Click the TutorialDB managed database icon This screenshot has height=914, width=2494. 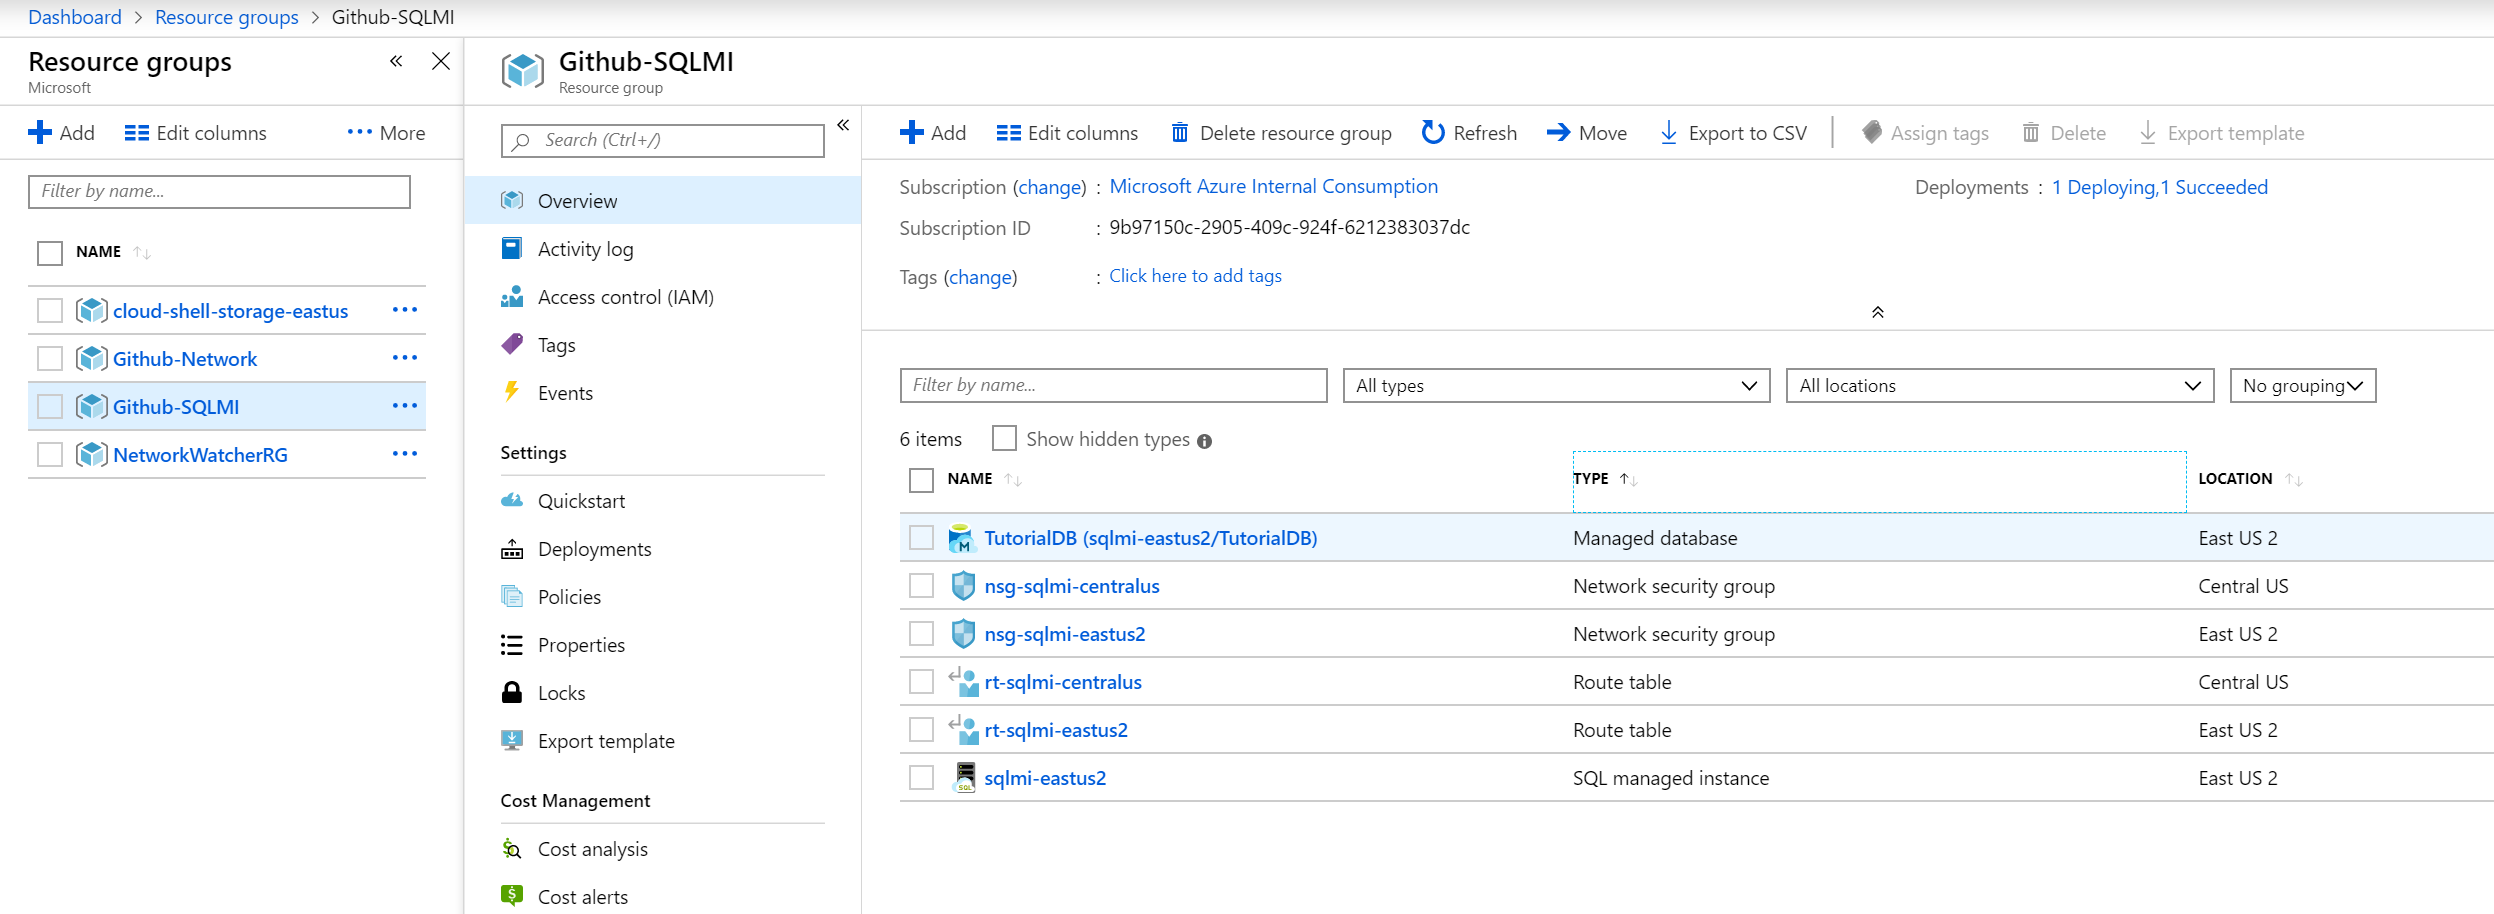click(x=962, y=538)
